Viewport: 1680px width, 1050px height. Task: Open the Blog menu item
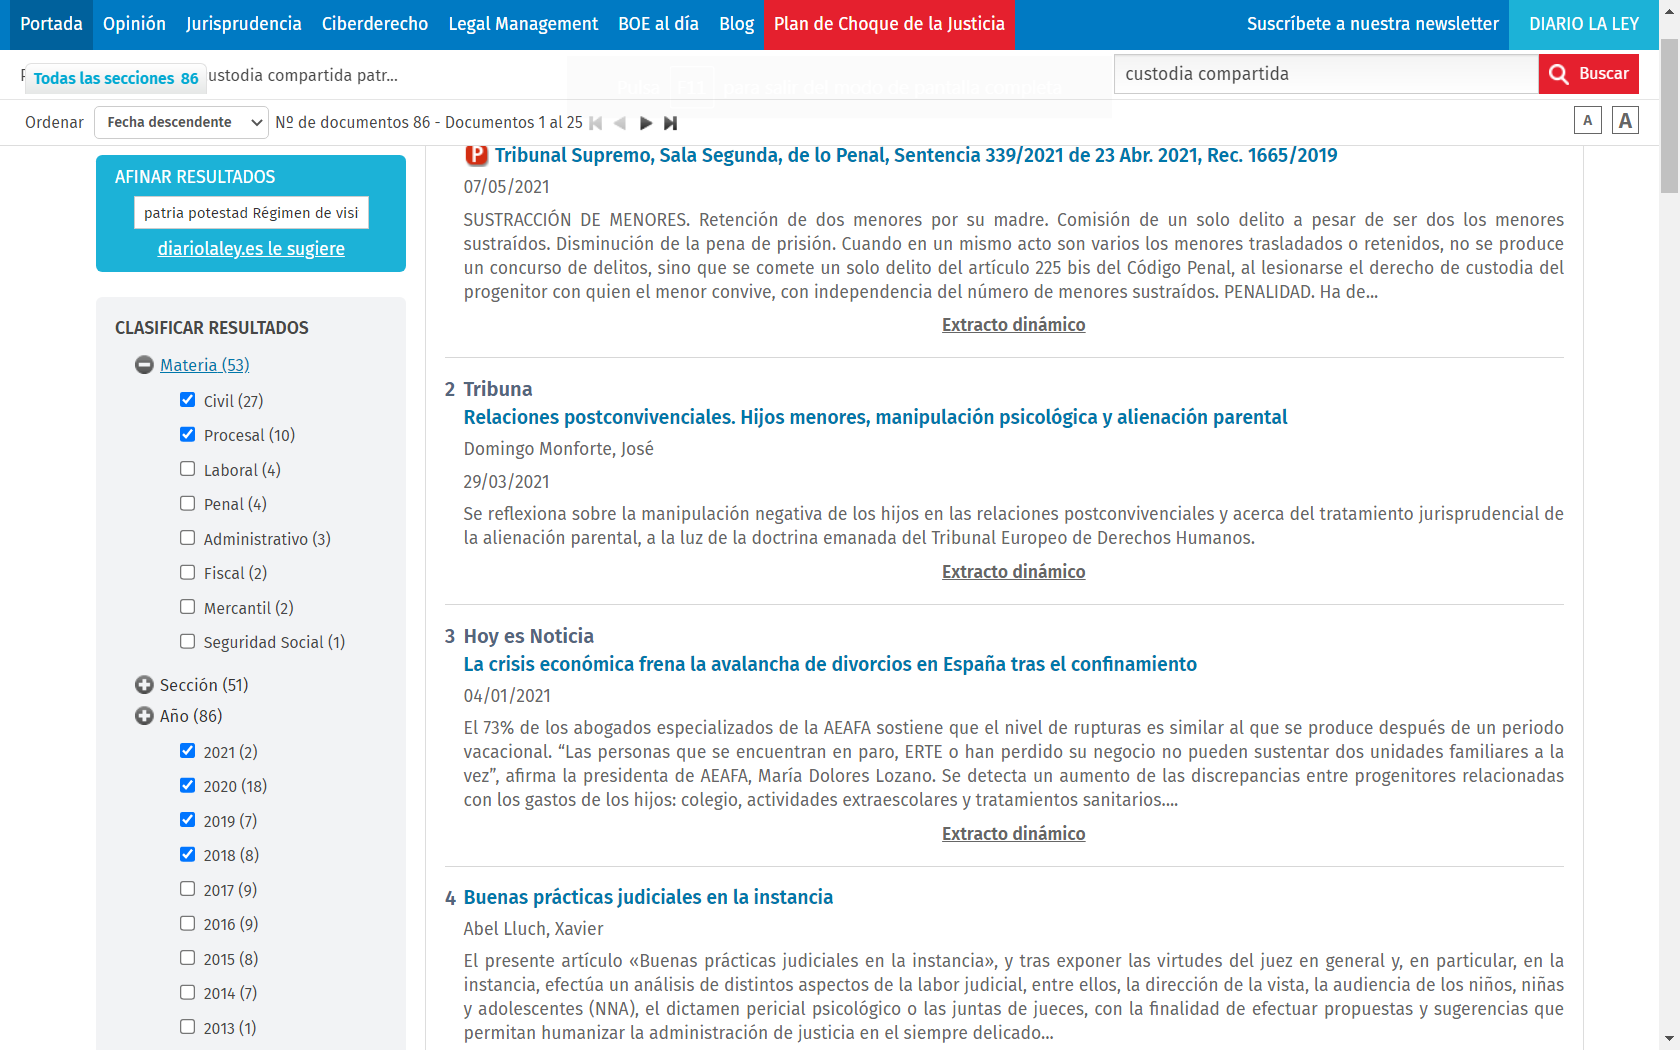pyautogui.click(x=737, y=24)
